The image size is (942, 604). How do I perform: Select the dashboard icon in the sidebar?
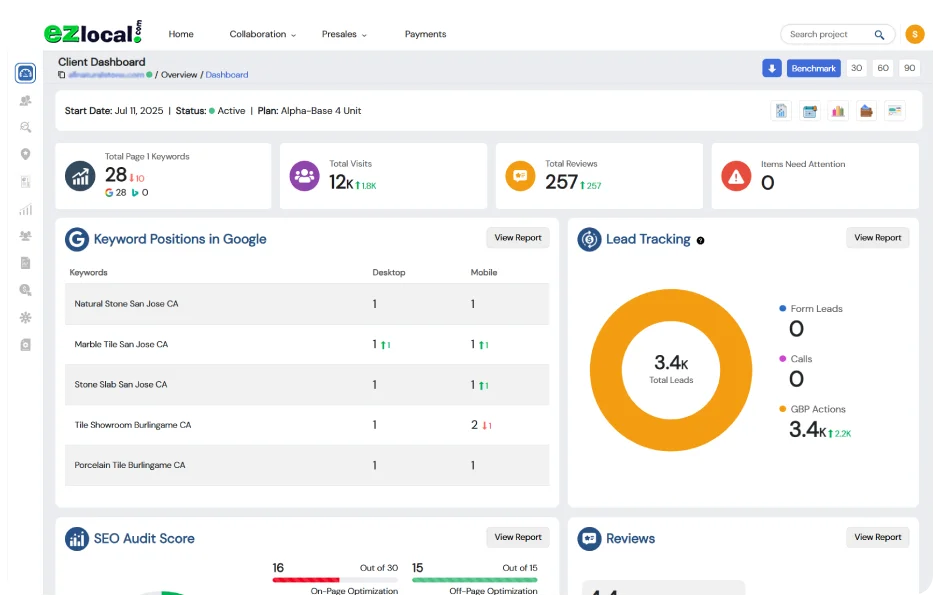(24, 72)
